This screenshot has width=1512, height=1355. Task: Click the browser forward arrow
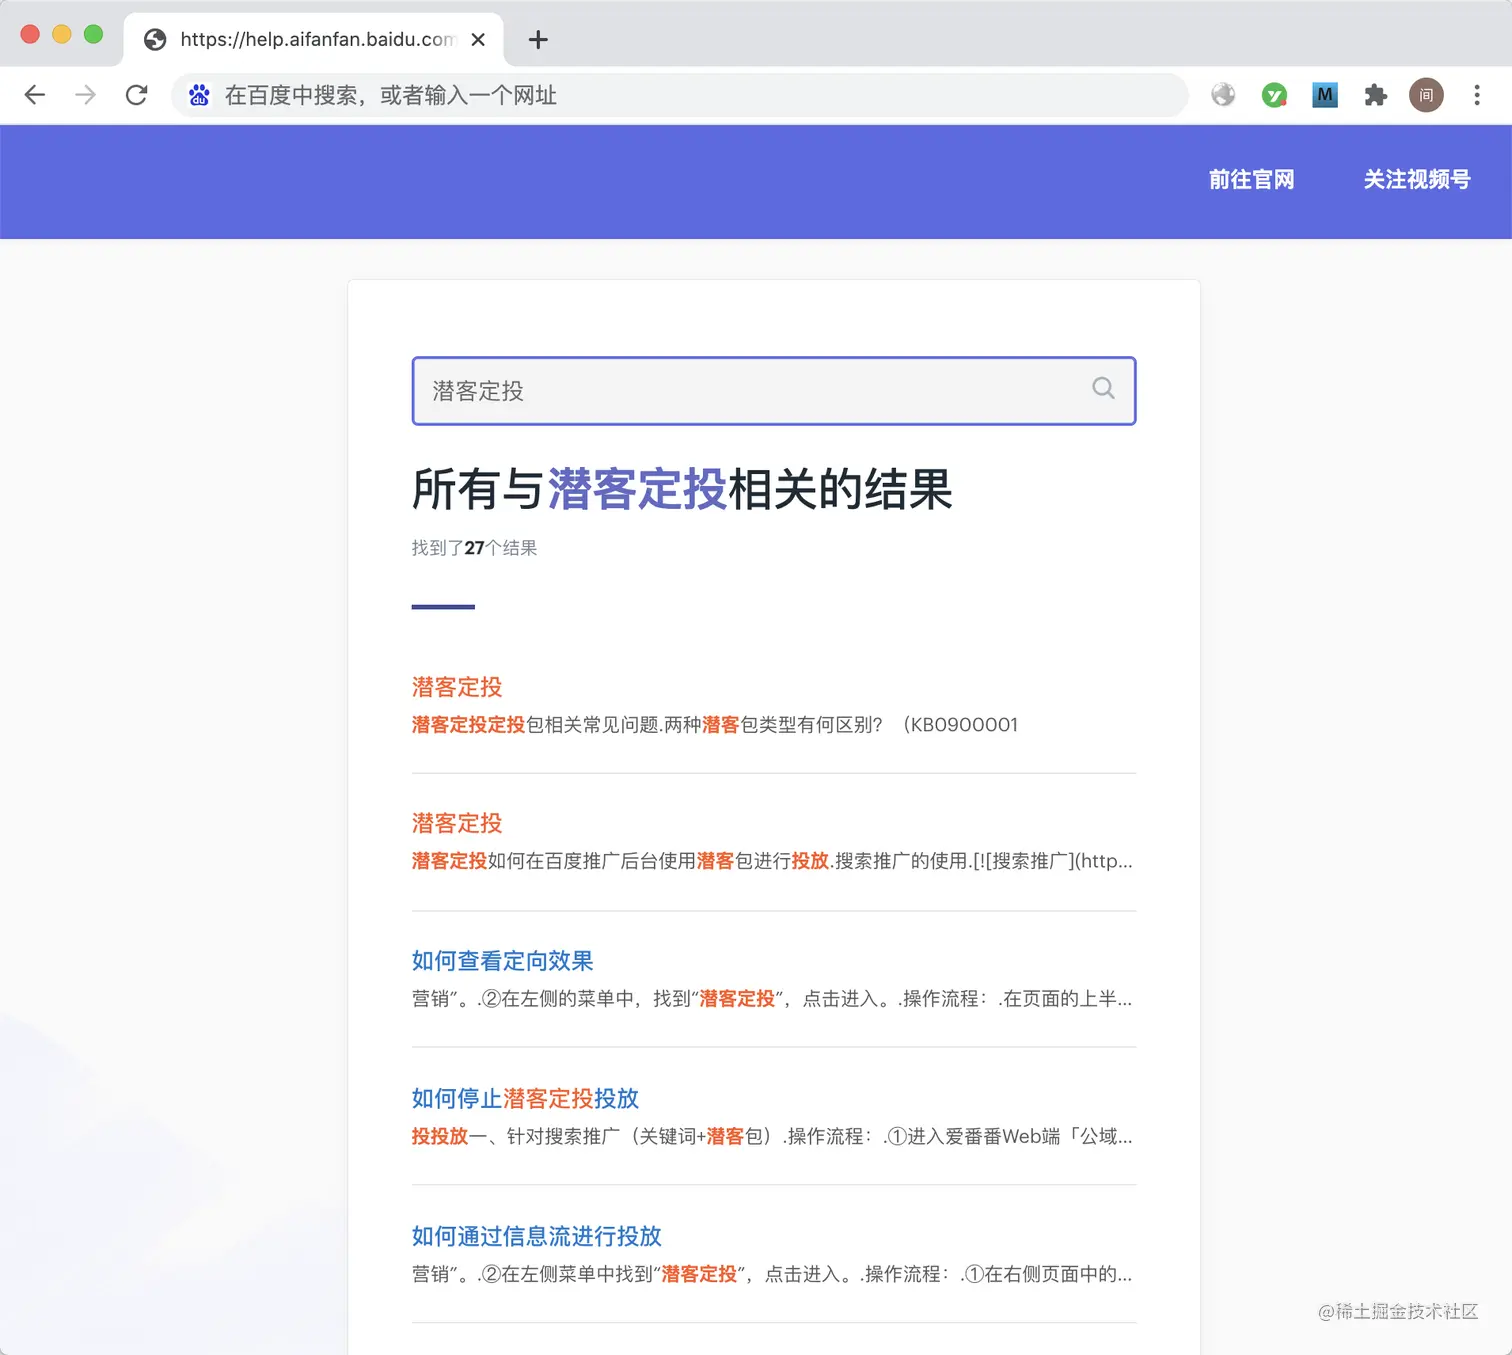point(86,95)
